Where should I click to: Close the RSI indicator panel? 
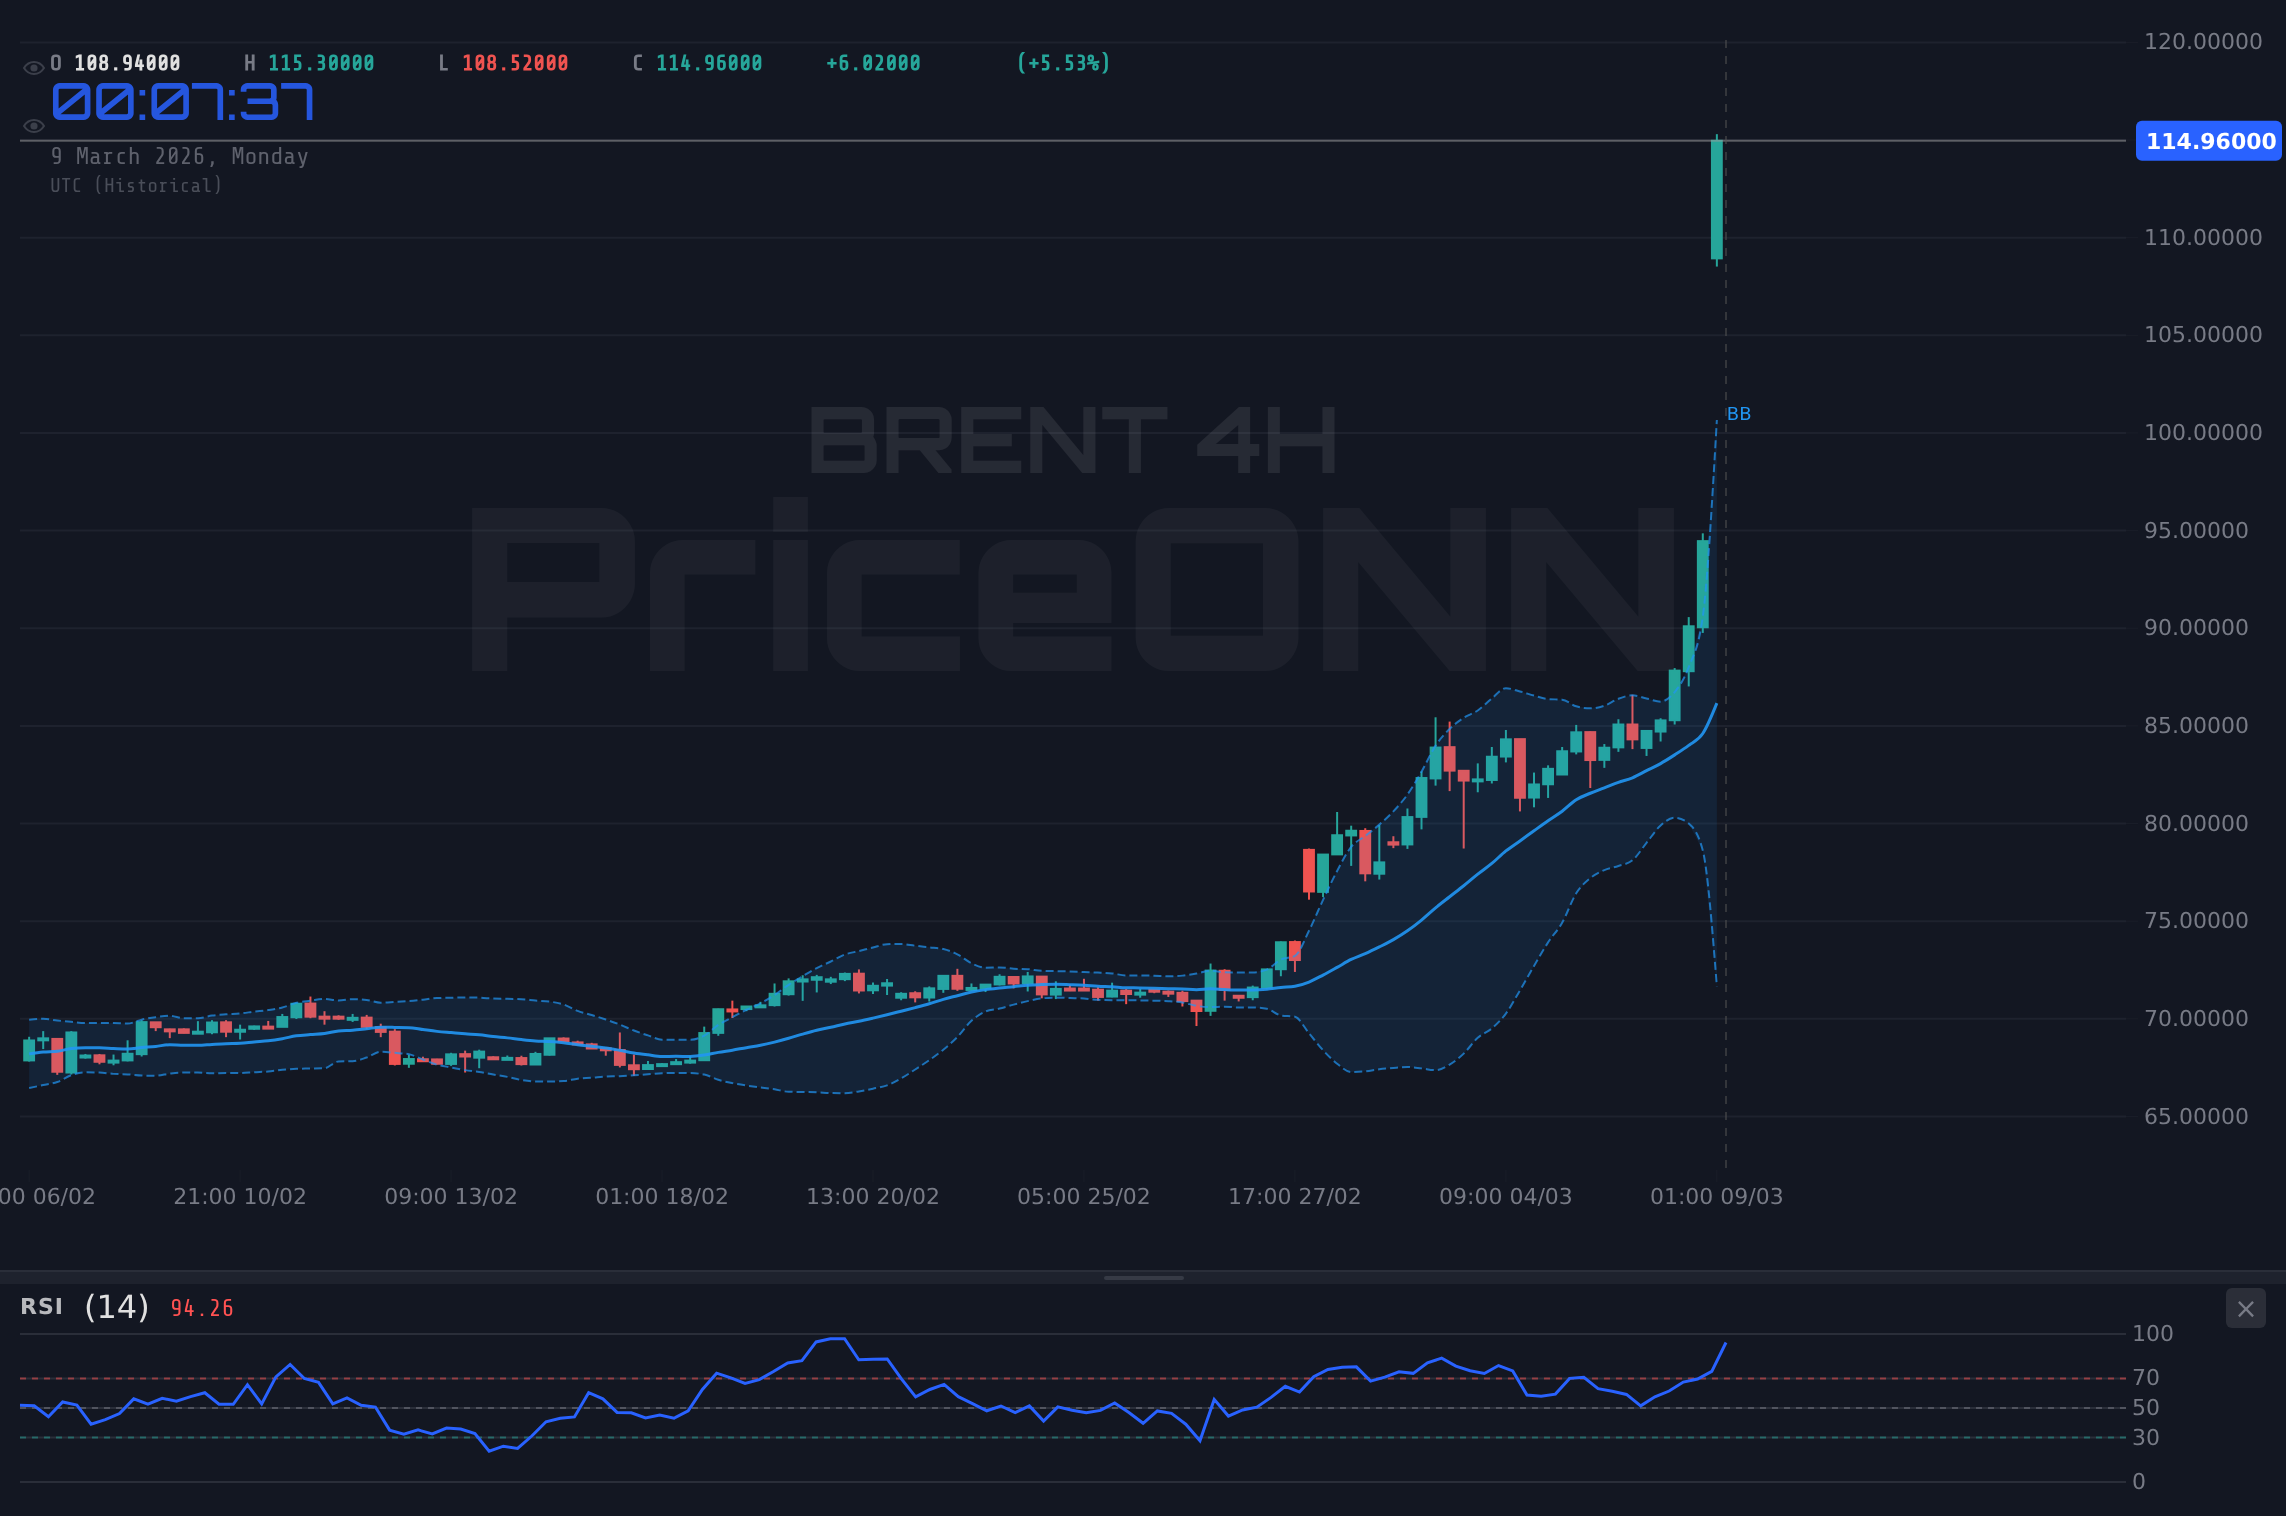click(2245, 1309)
